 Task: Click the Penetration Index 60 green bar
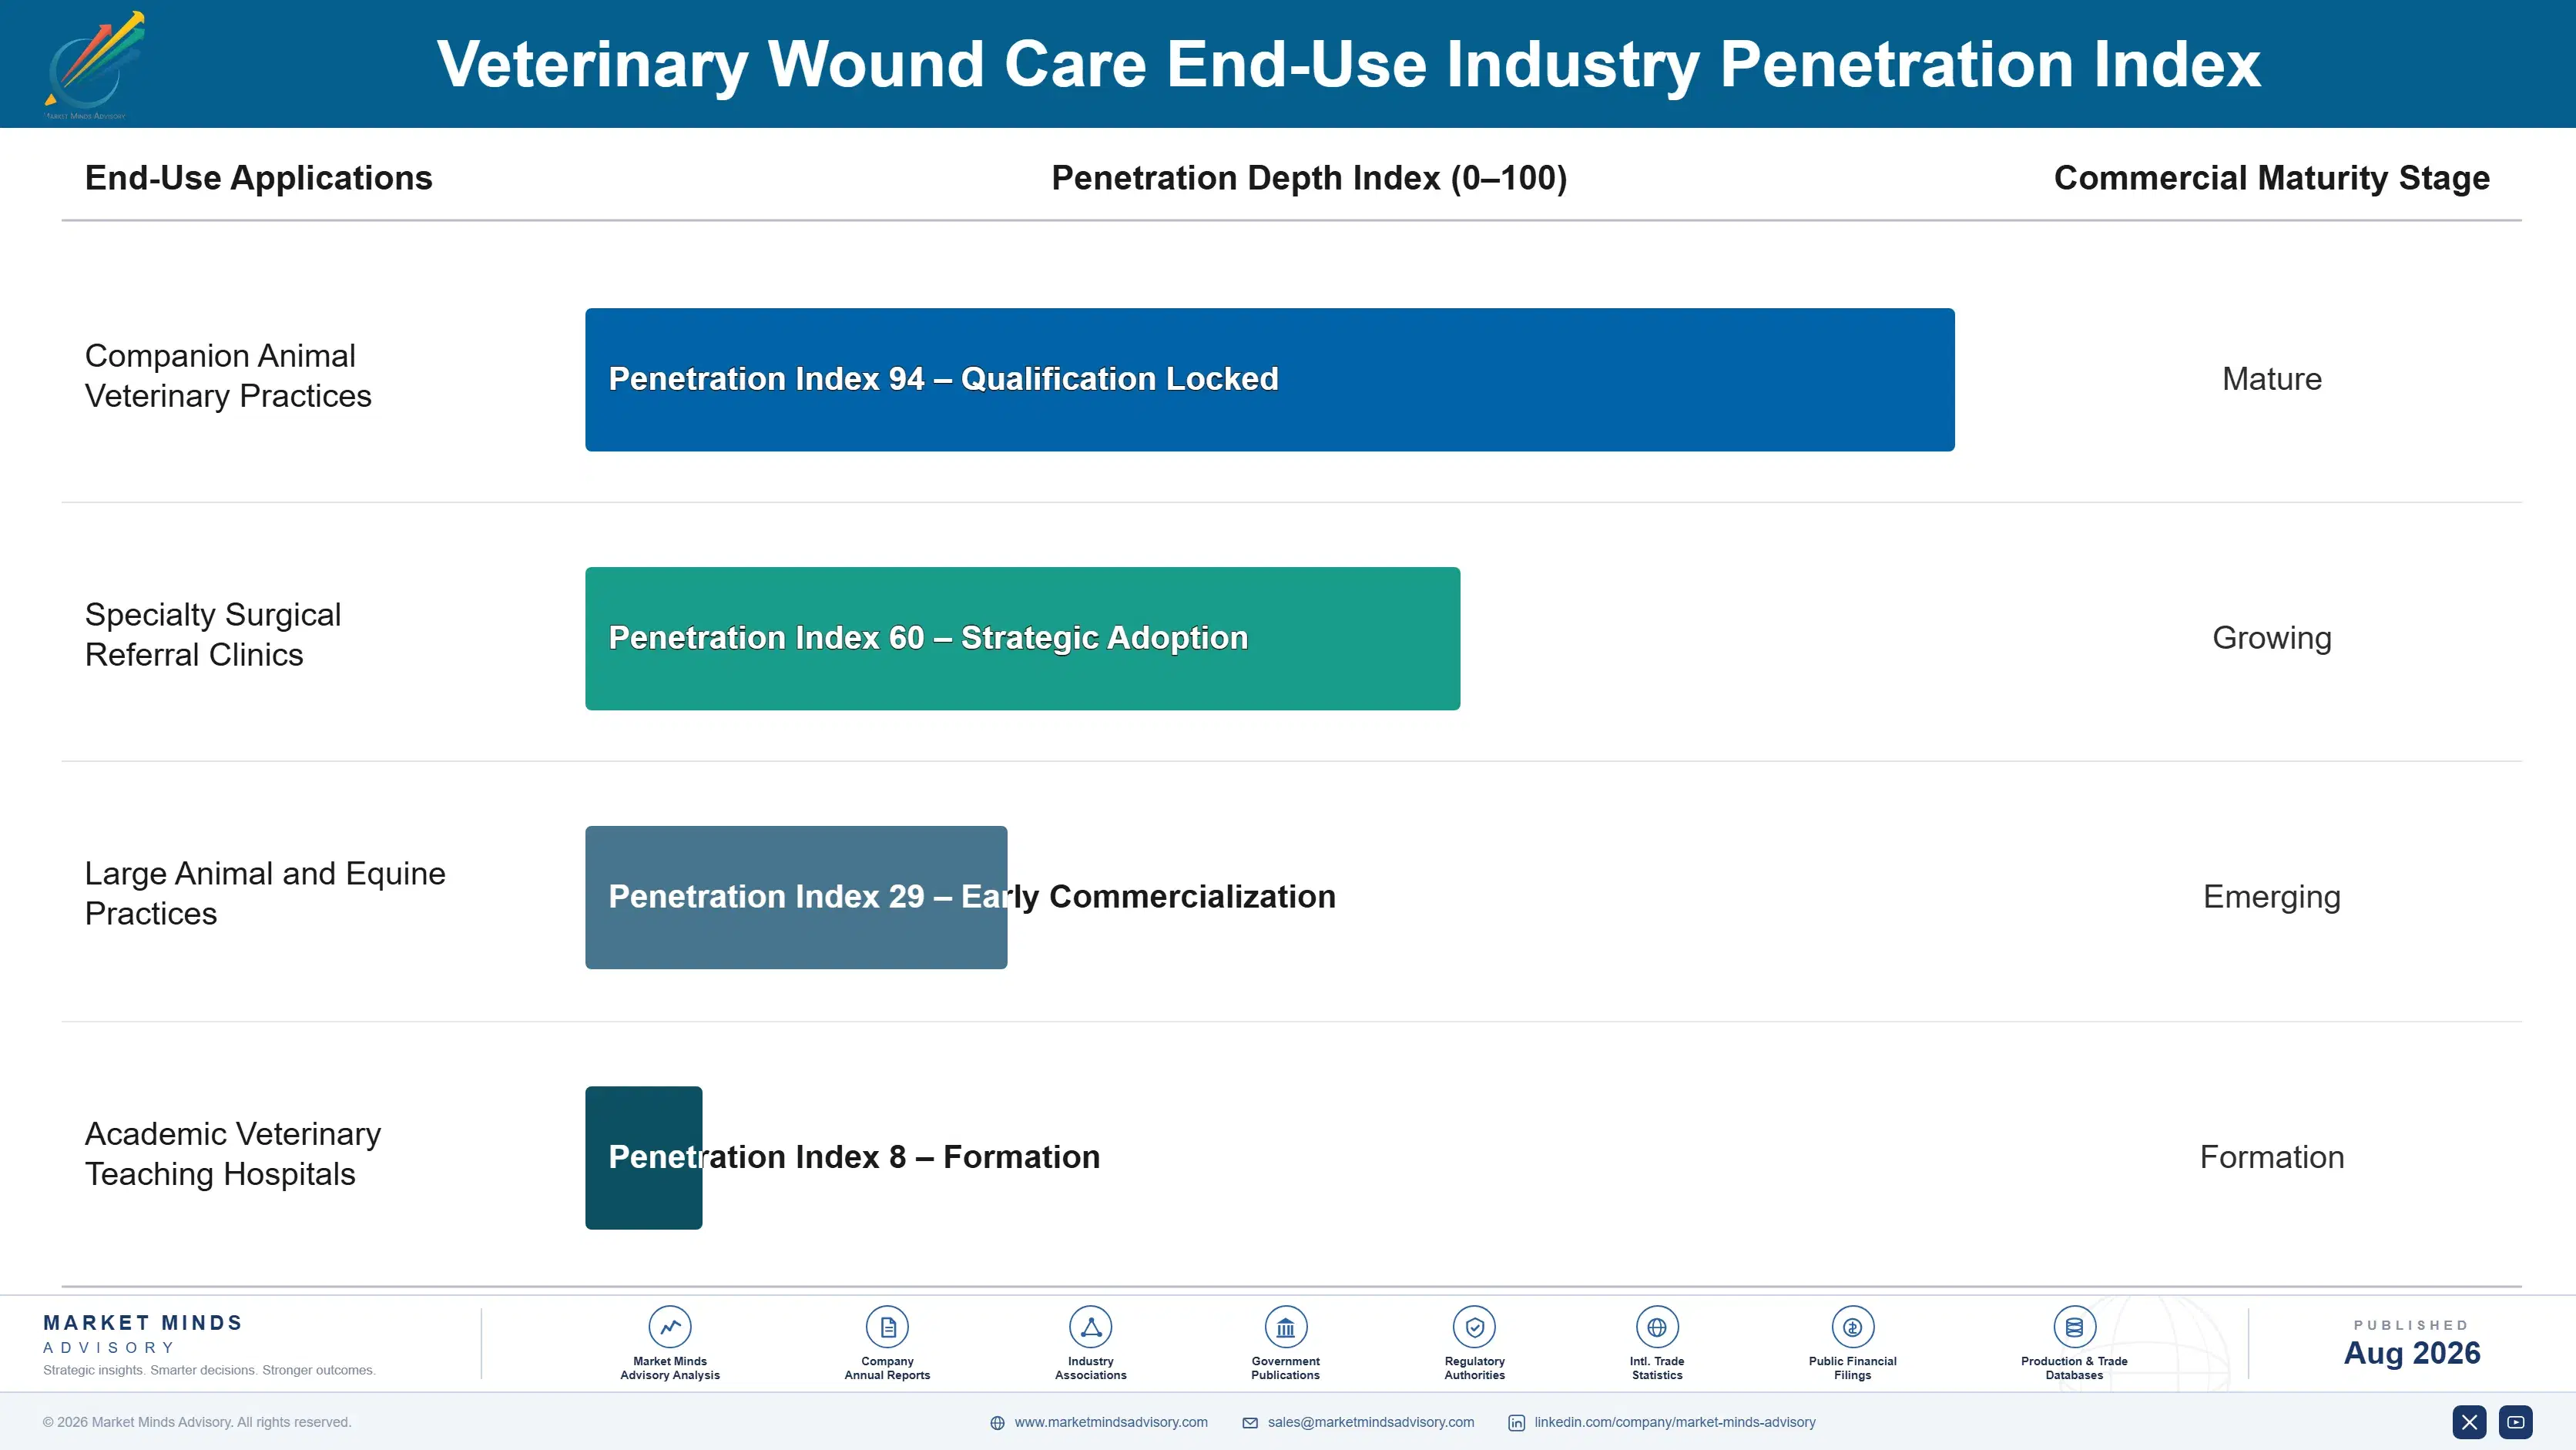[x=1022, y=639]
